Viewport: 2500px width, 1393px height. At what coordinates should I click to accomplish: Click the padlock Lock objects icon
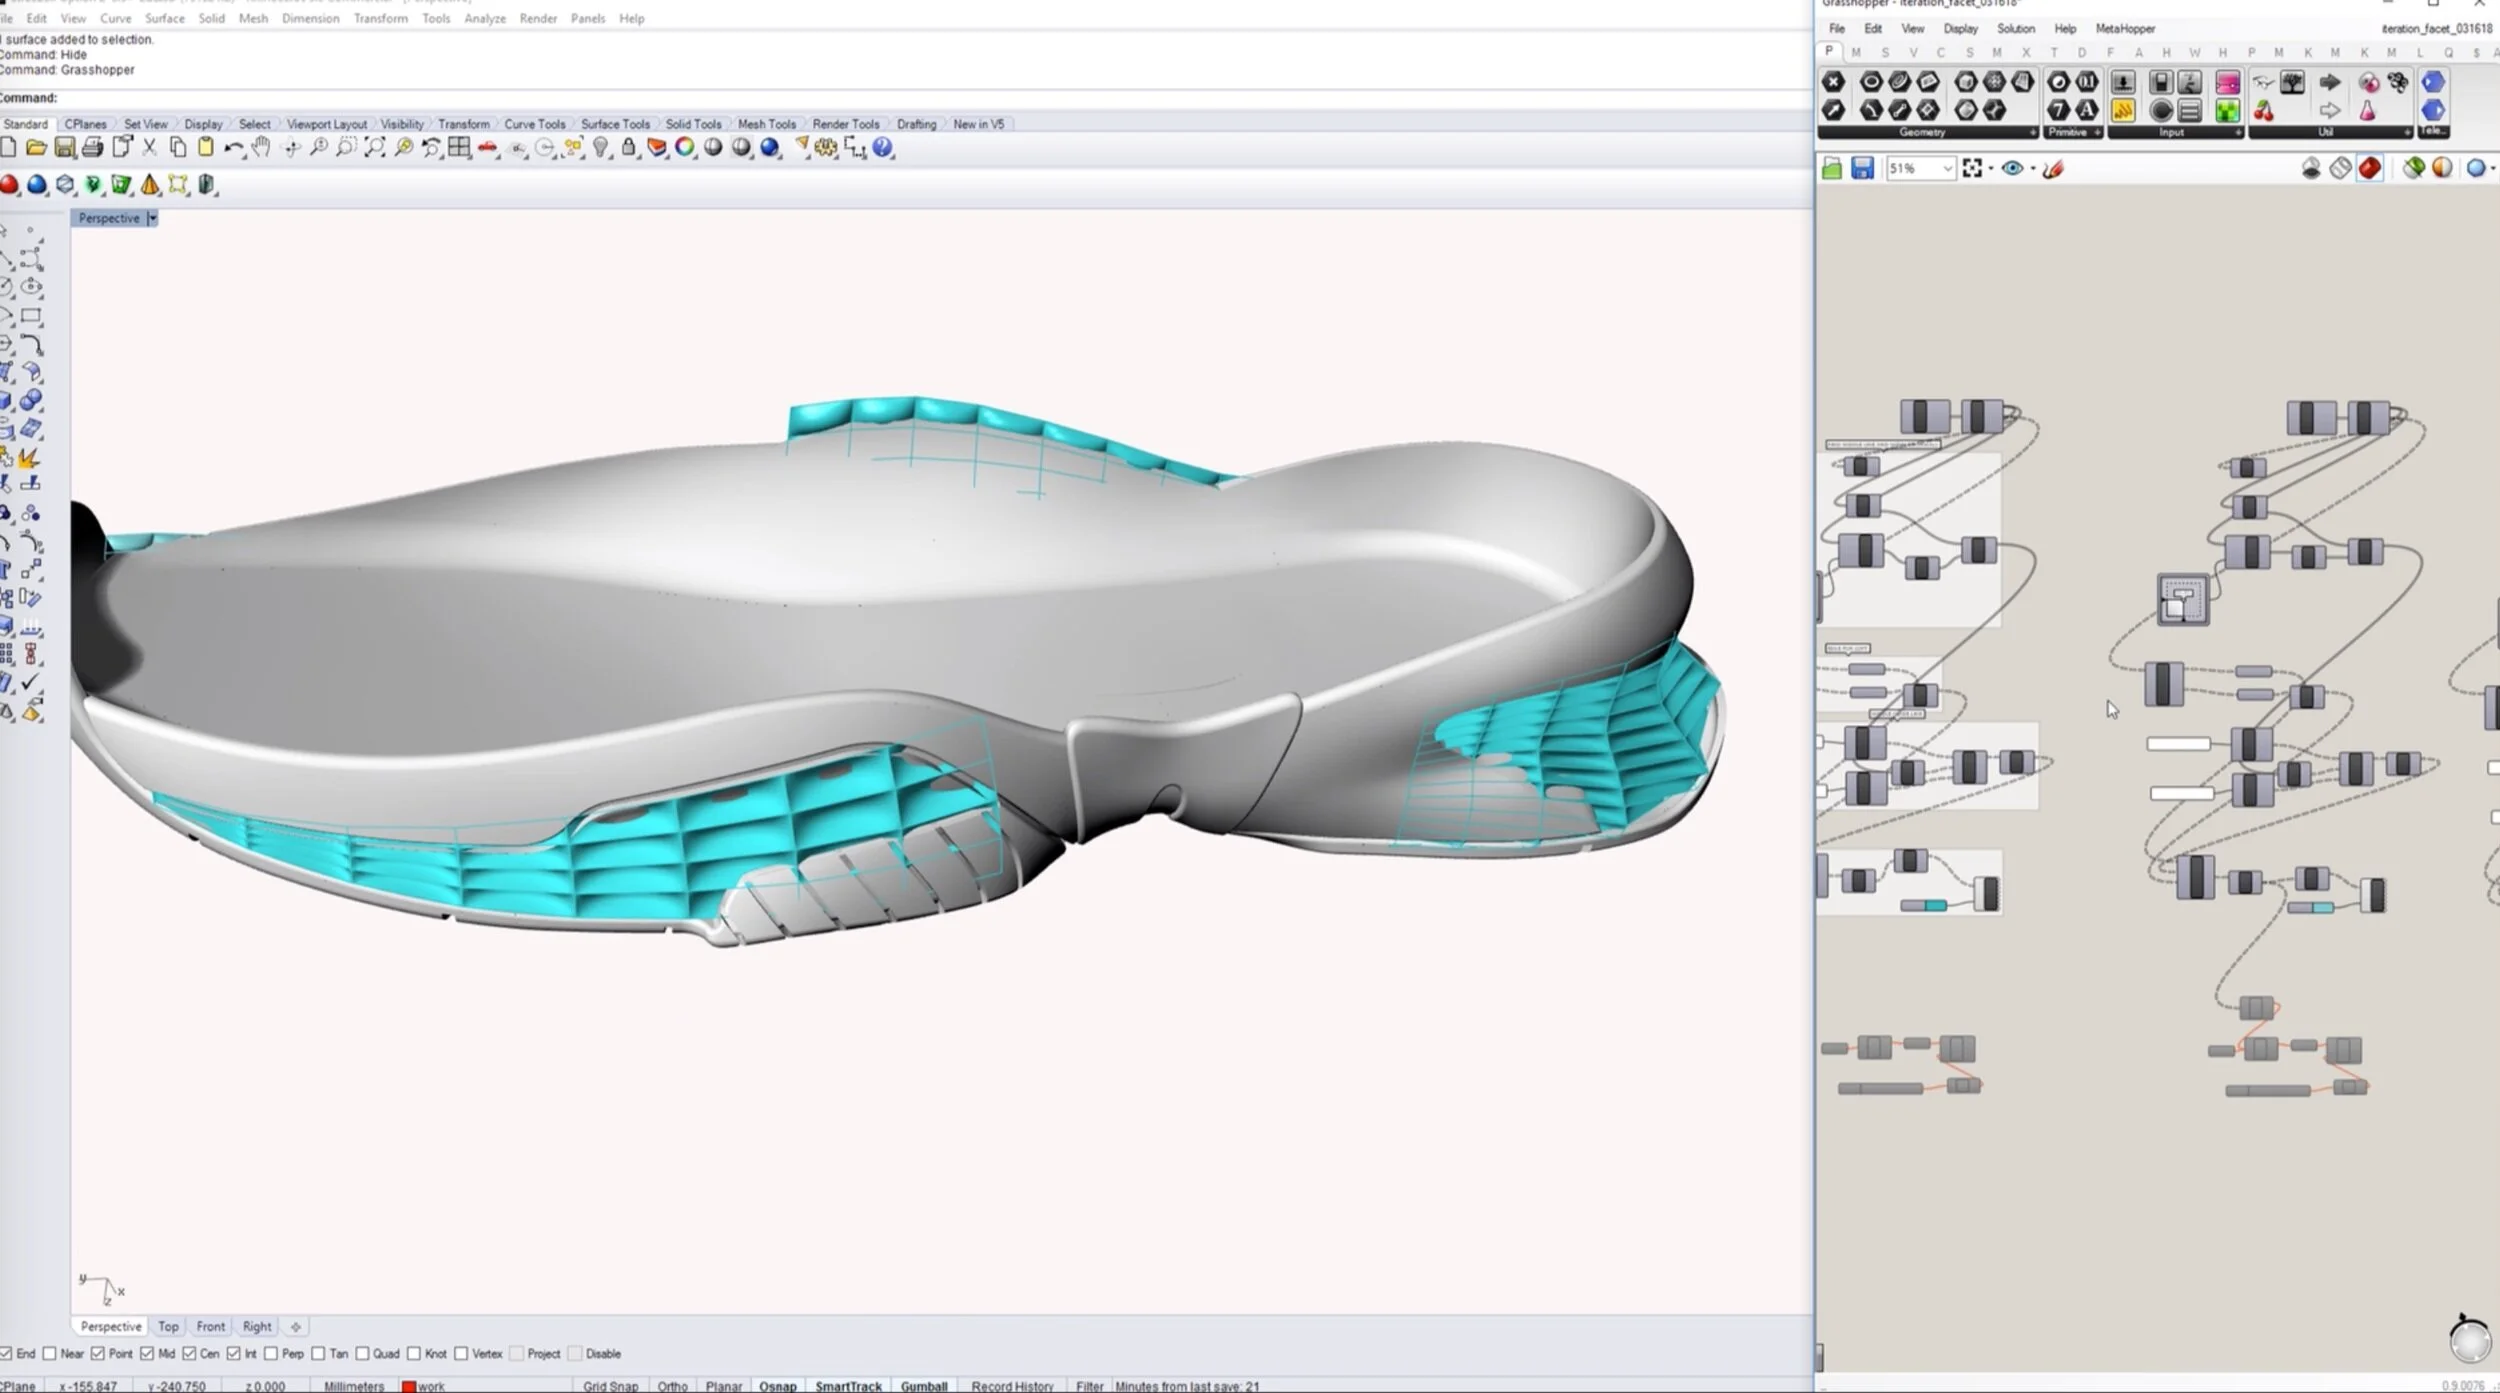pos(628,148)
